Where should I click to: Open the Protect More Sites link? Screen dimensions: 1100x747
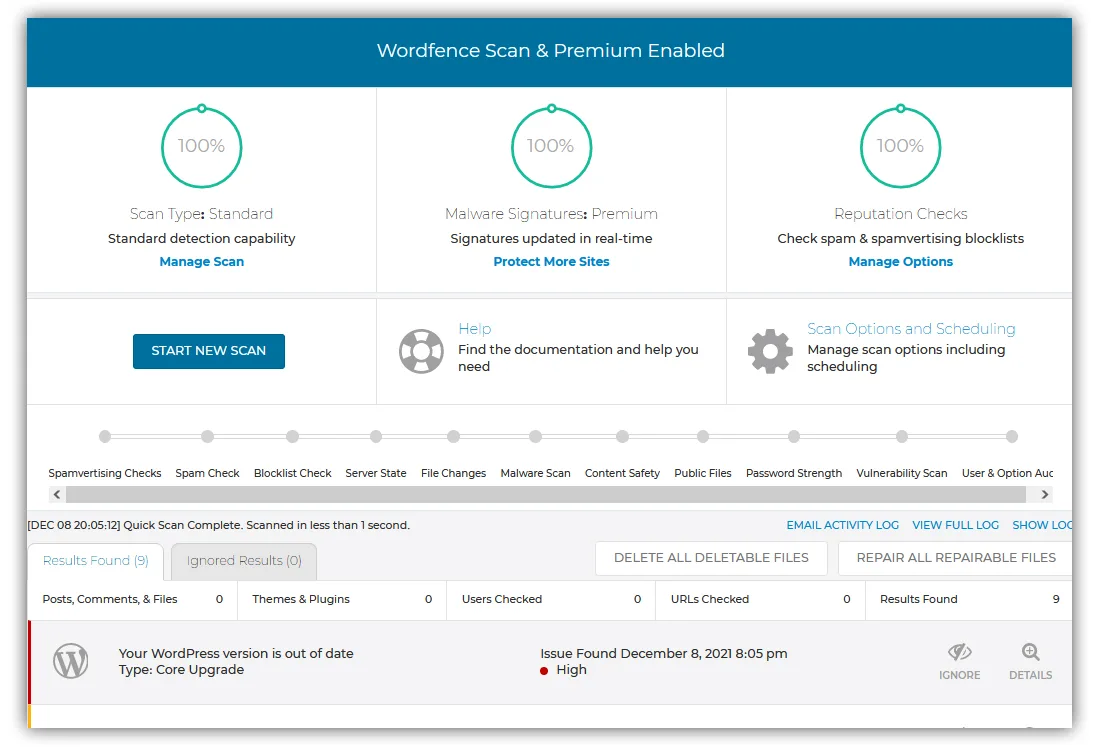pos(551,262)
